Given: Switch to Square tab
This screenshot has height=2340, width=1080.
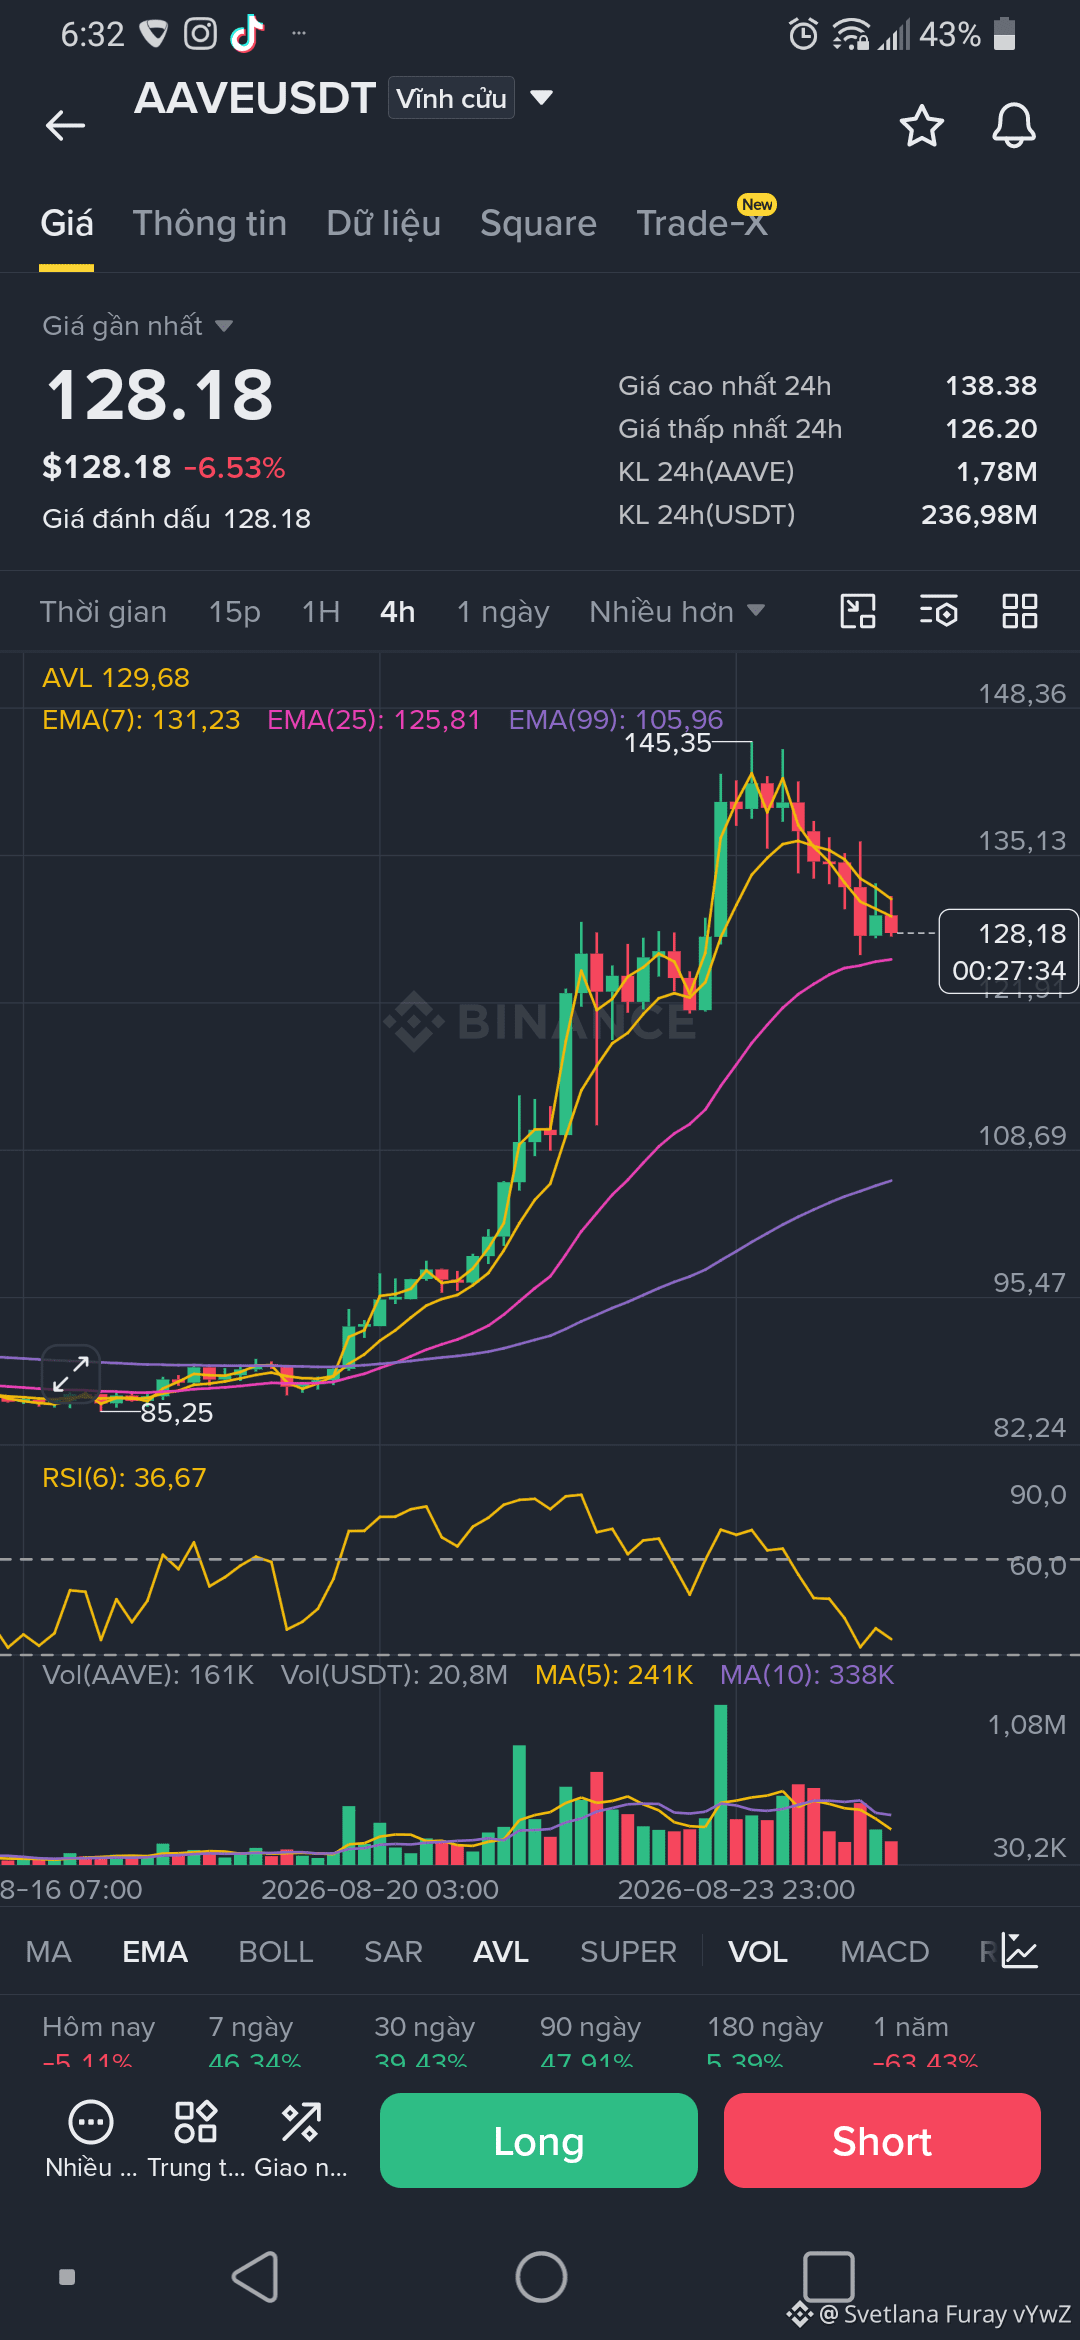Looking at the screenshot, I should pyautogui.click(x=538, y=223).
